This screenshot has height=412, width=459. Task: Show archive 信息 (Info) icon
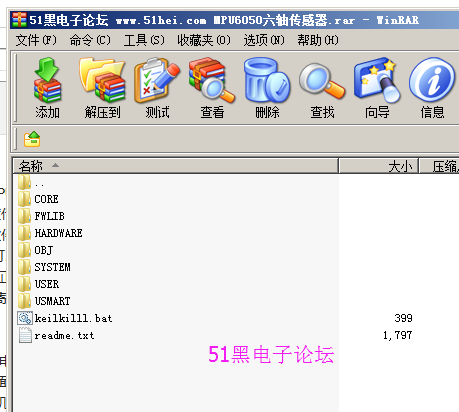click(x=432, y=88)
